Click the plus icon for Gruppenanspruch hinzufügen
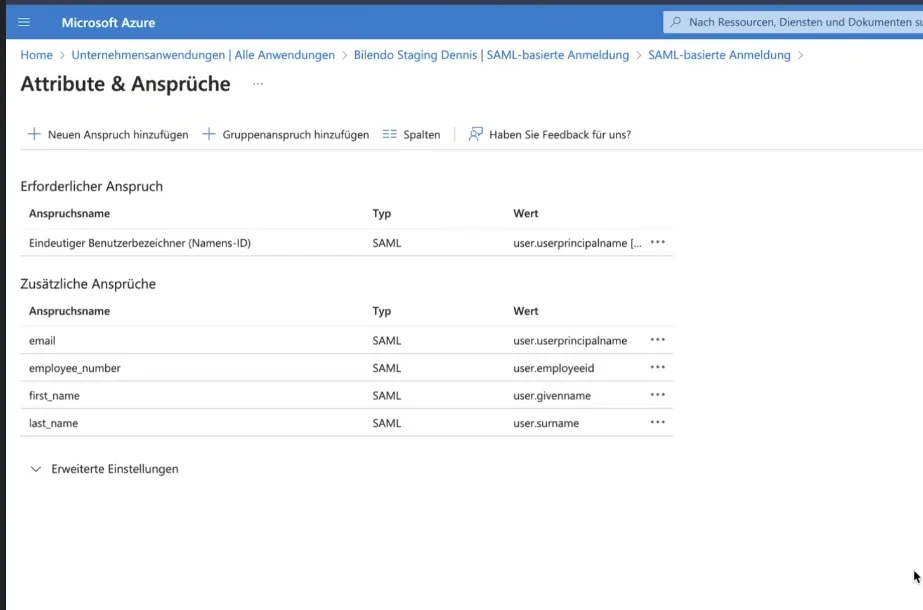923x610 pixels. coord(209,134)
